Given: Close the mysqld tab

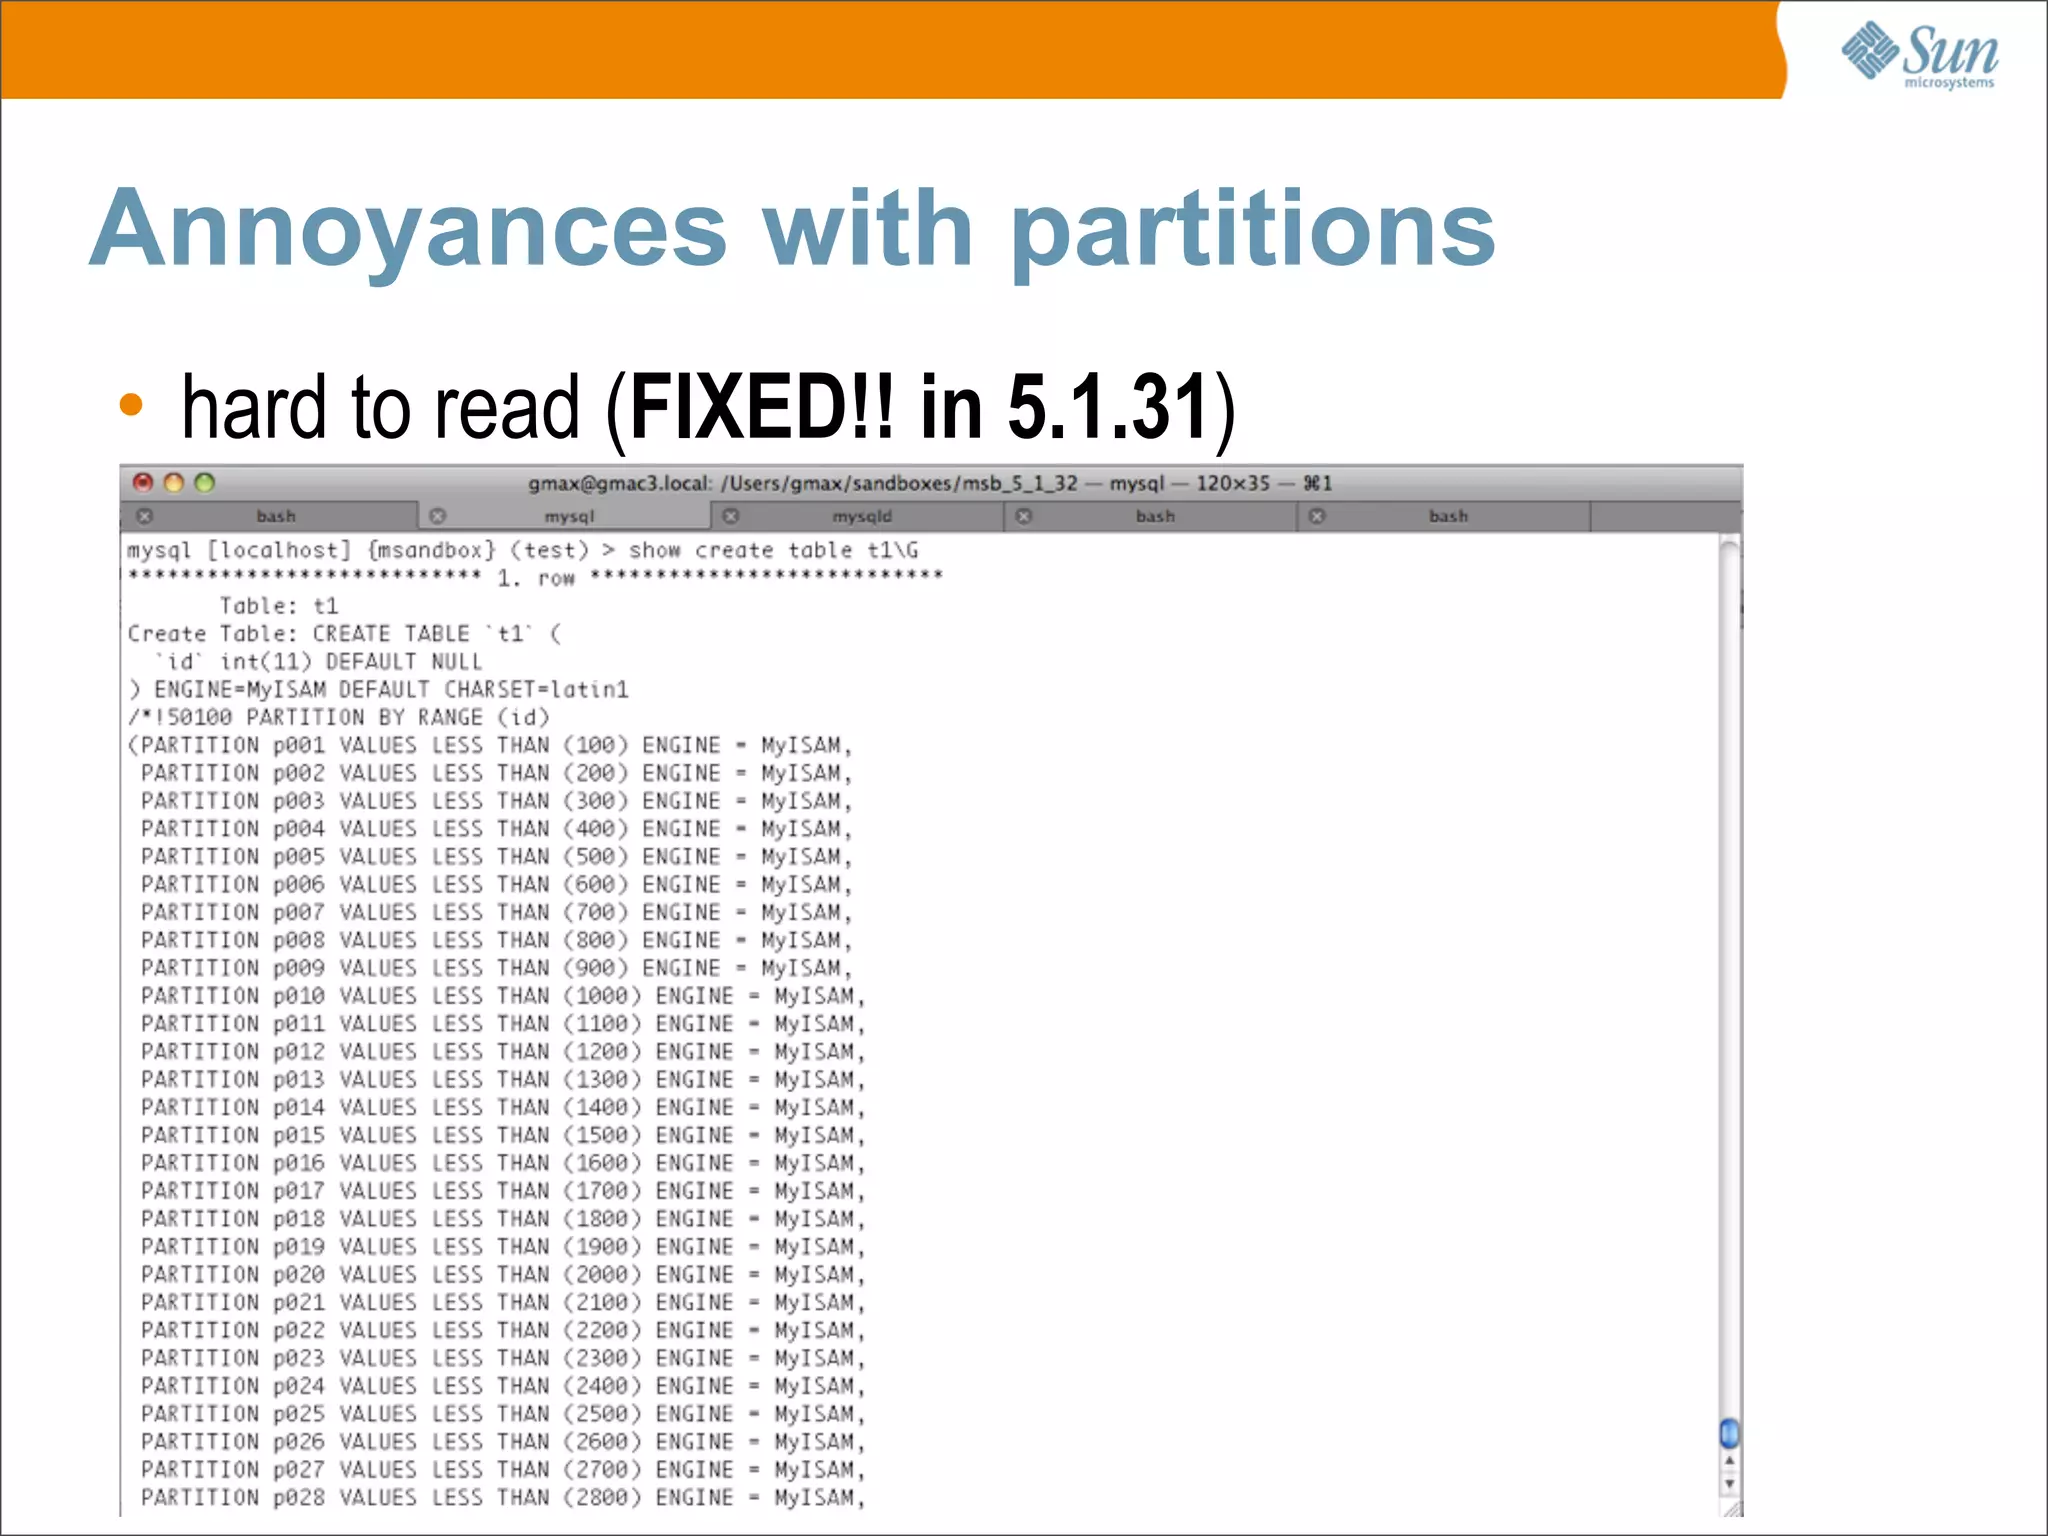Looking at the screenshot, I should [731, 516].
